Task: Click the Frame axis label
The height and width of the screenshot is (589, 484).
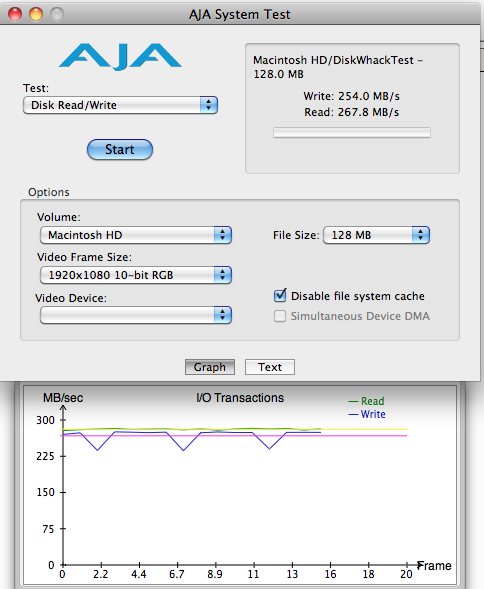Action: pyautogui.click(x=434, y=566)
